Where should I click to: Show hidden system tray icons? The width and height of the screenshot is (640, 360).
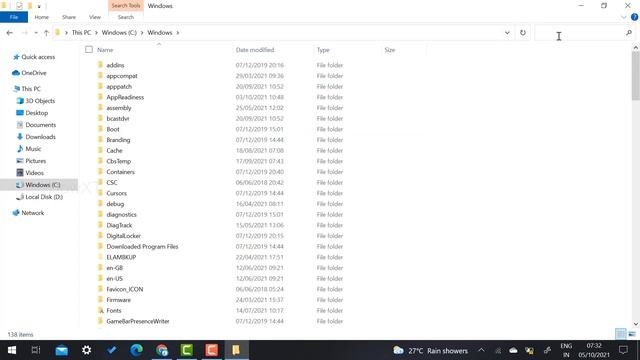(x=481, y=350)
